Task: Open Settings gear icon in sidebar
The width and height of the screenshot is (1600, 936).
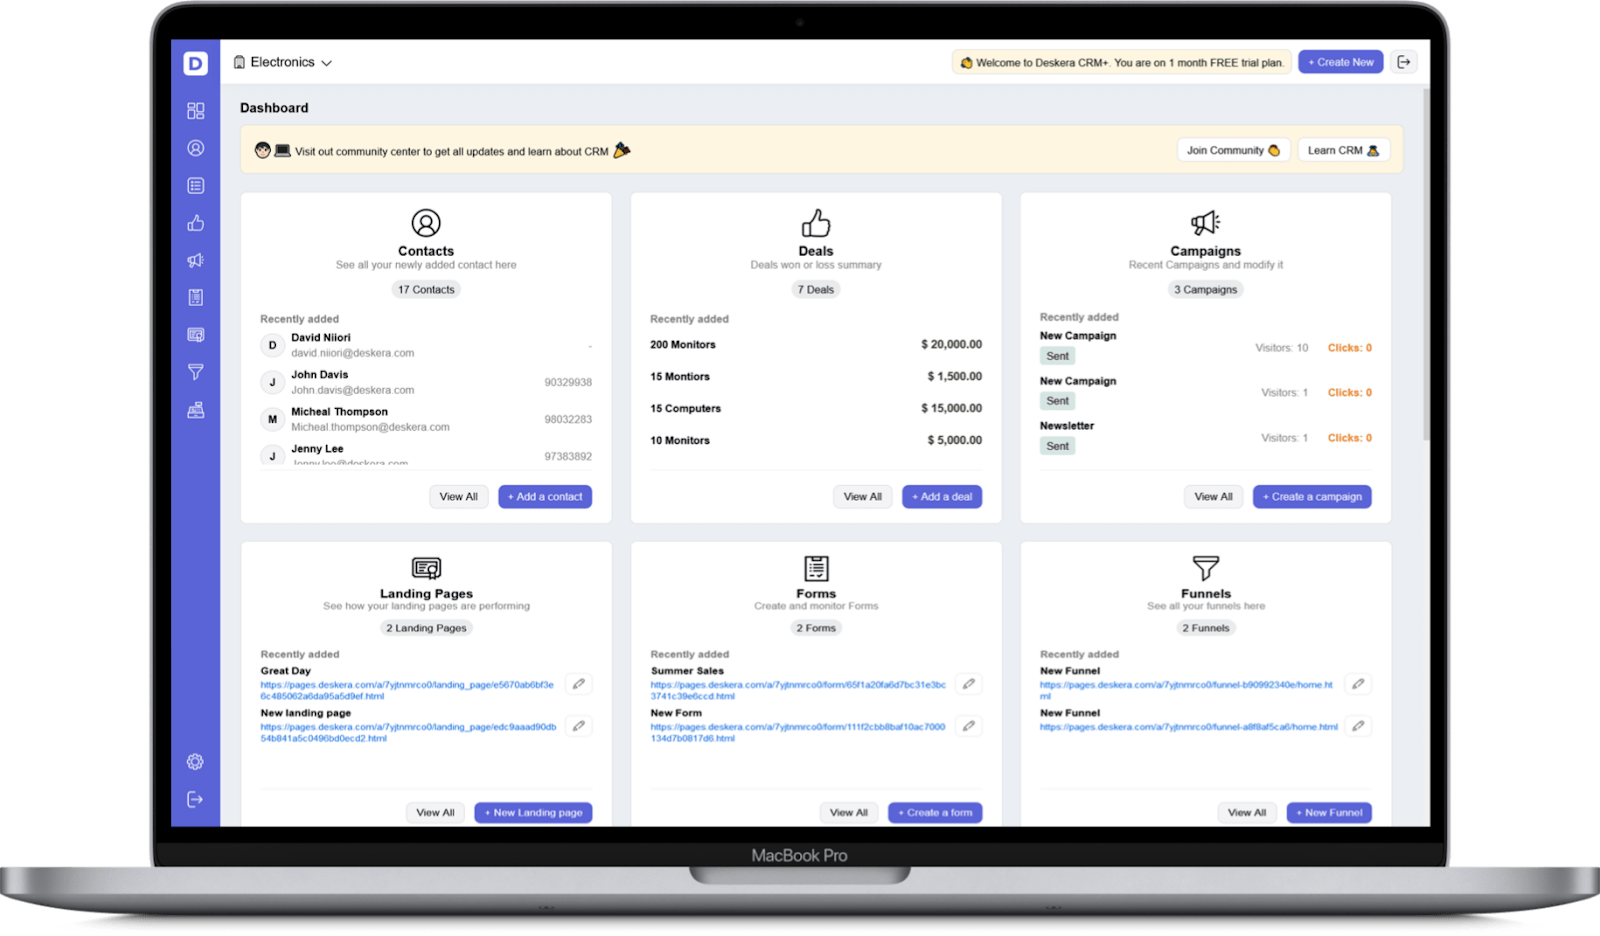Action: click(196, 762)
